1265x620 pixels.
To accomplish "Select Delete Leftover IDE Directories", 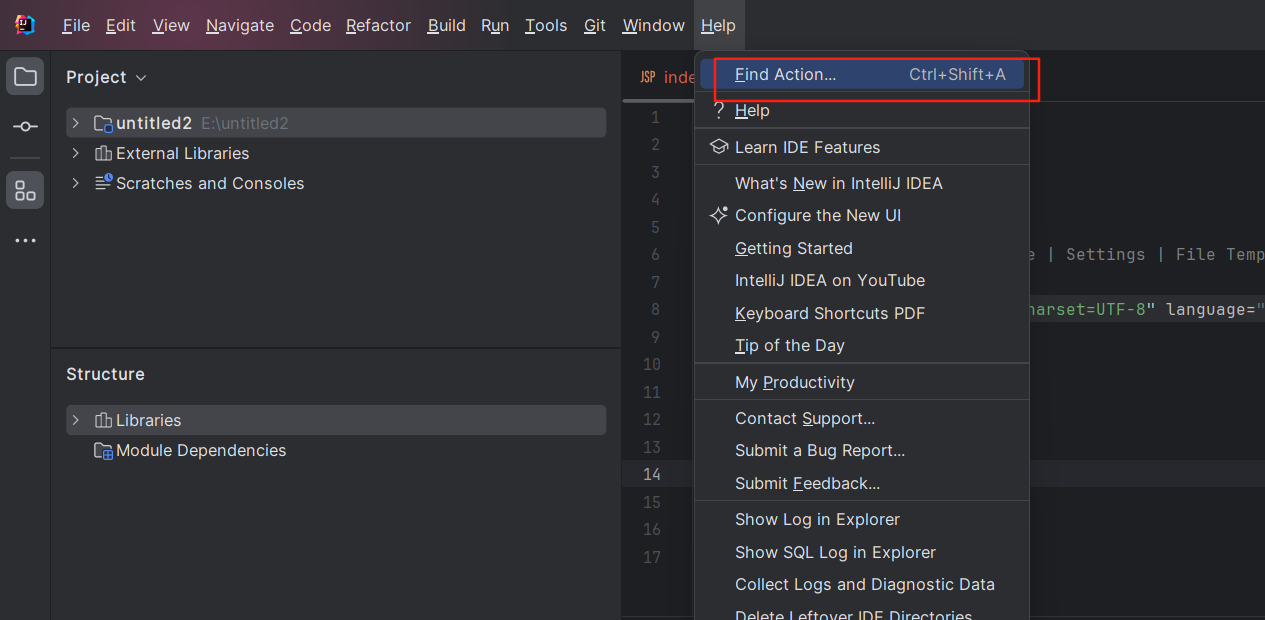I will coord(862,612).
